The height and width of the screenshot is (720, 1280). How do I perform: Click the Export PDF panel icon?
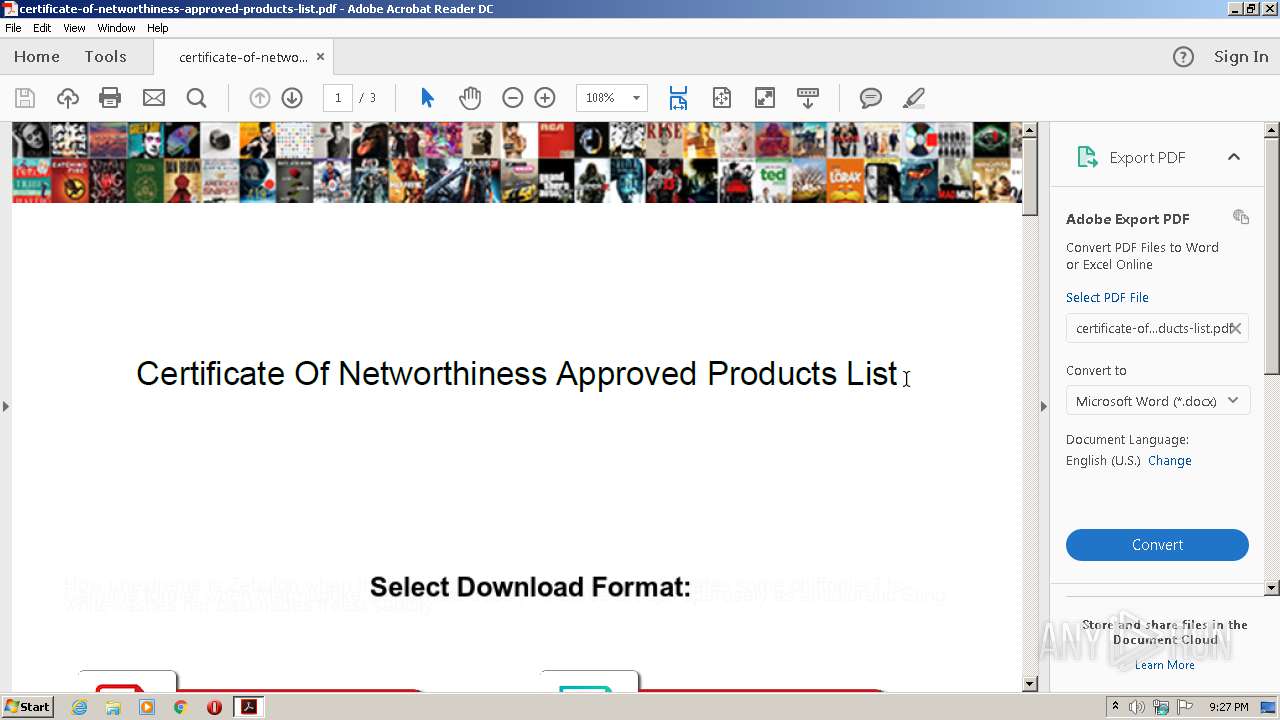1087,157
